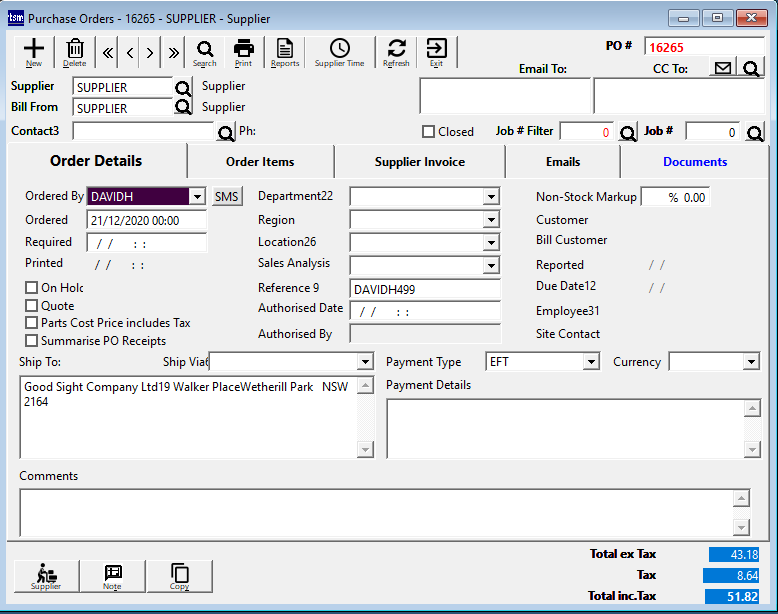Expand the Payment Type dropdown
Viewport: 778px width, 614px height.
click(x=590, y=362)
